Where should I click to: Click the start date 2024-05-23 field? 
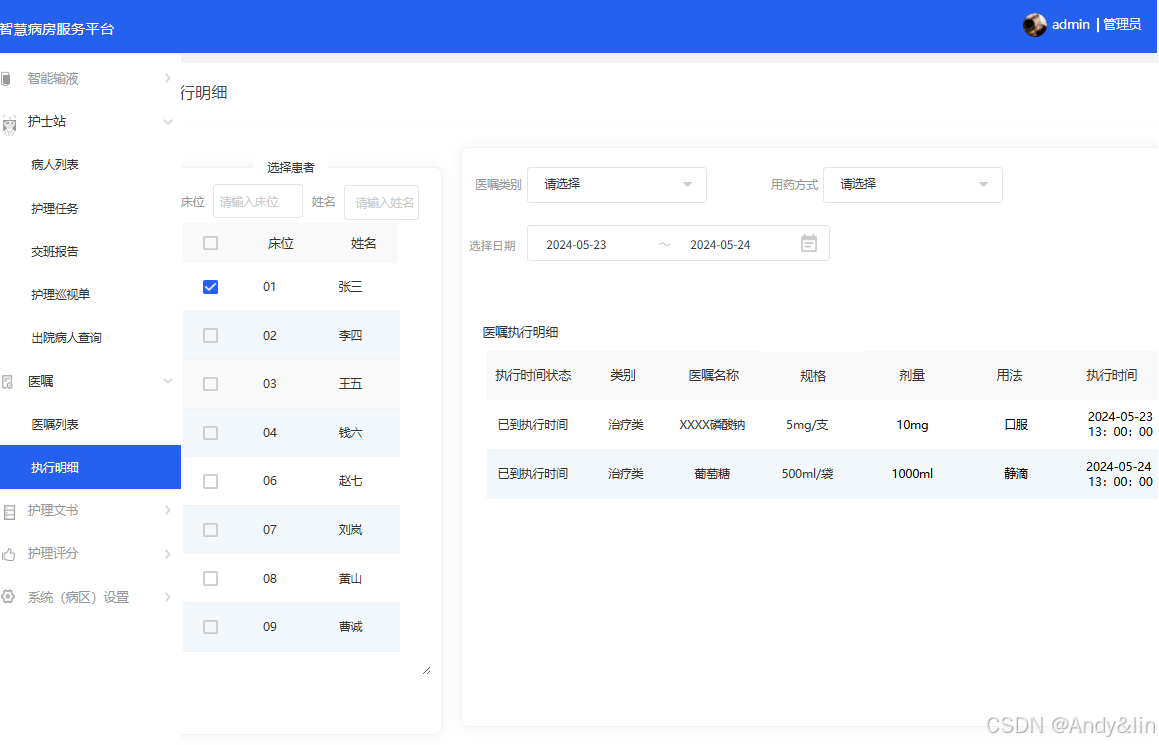pyautogui.click(x=577, y=245)
